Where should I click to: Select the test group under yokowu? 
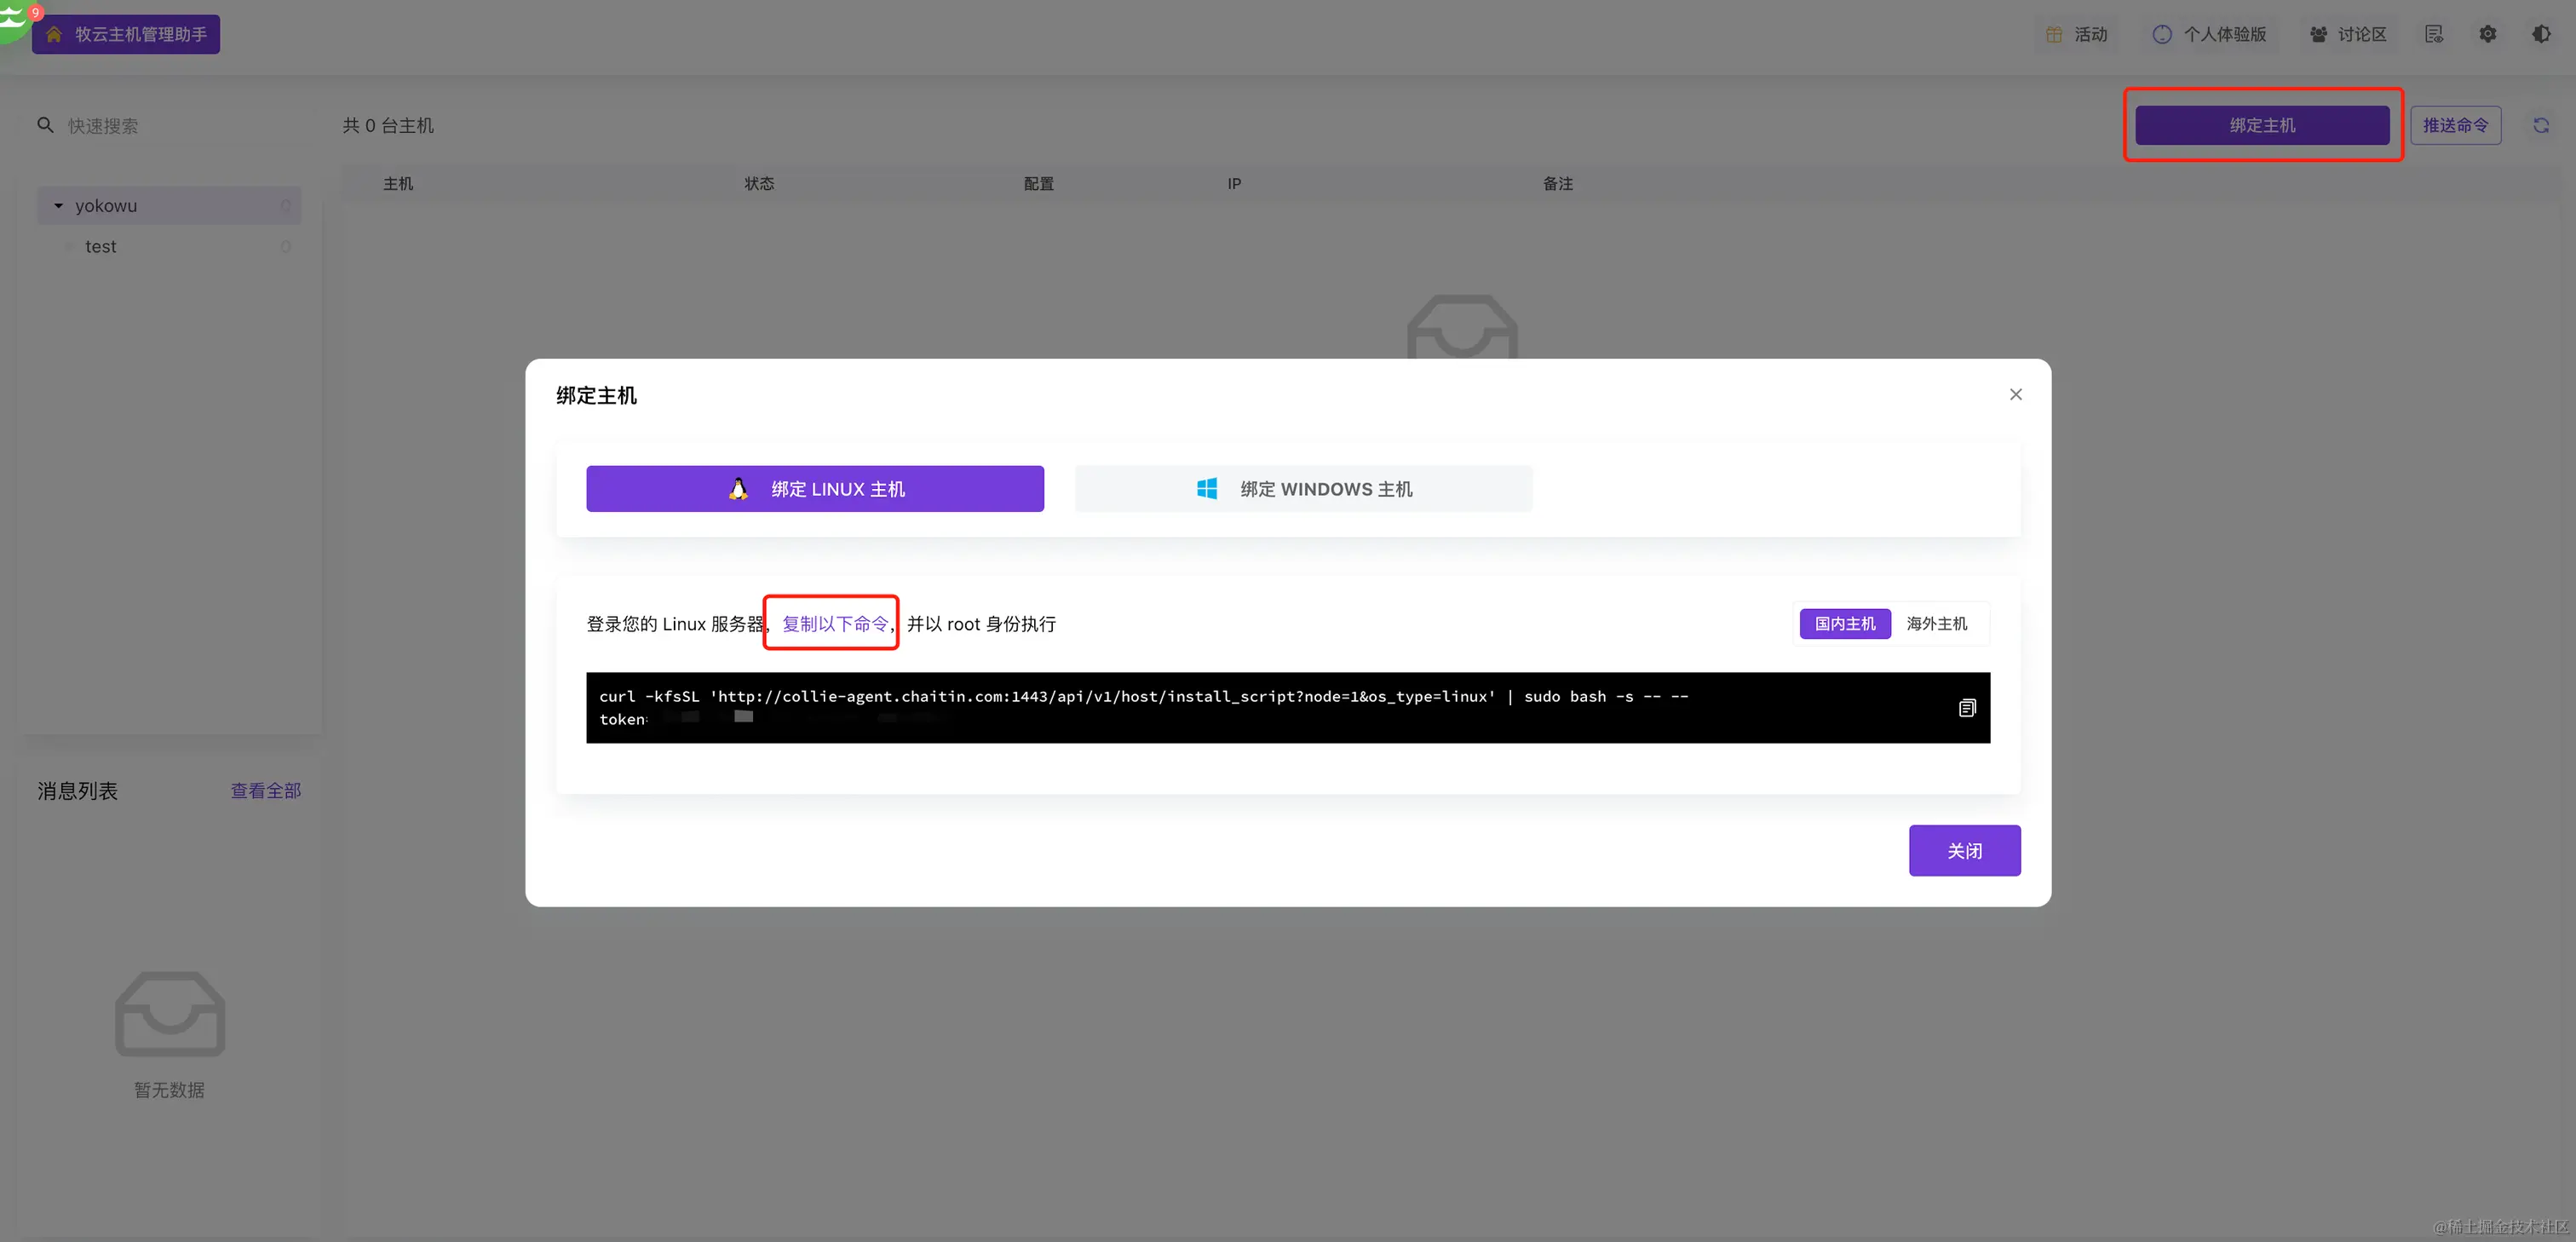coord(100,246)
